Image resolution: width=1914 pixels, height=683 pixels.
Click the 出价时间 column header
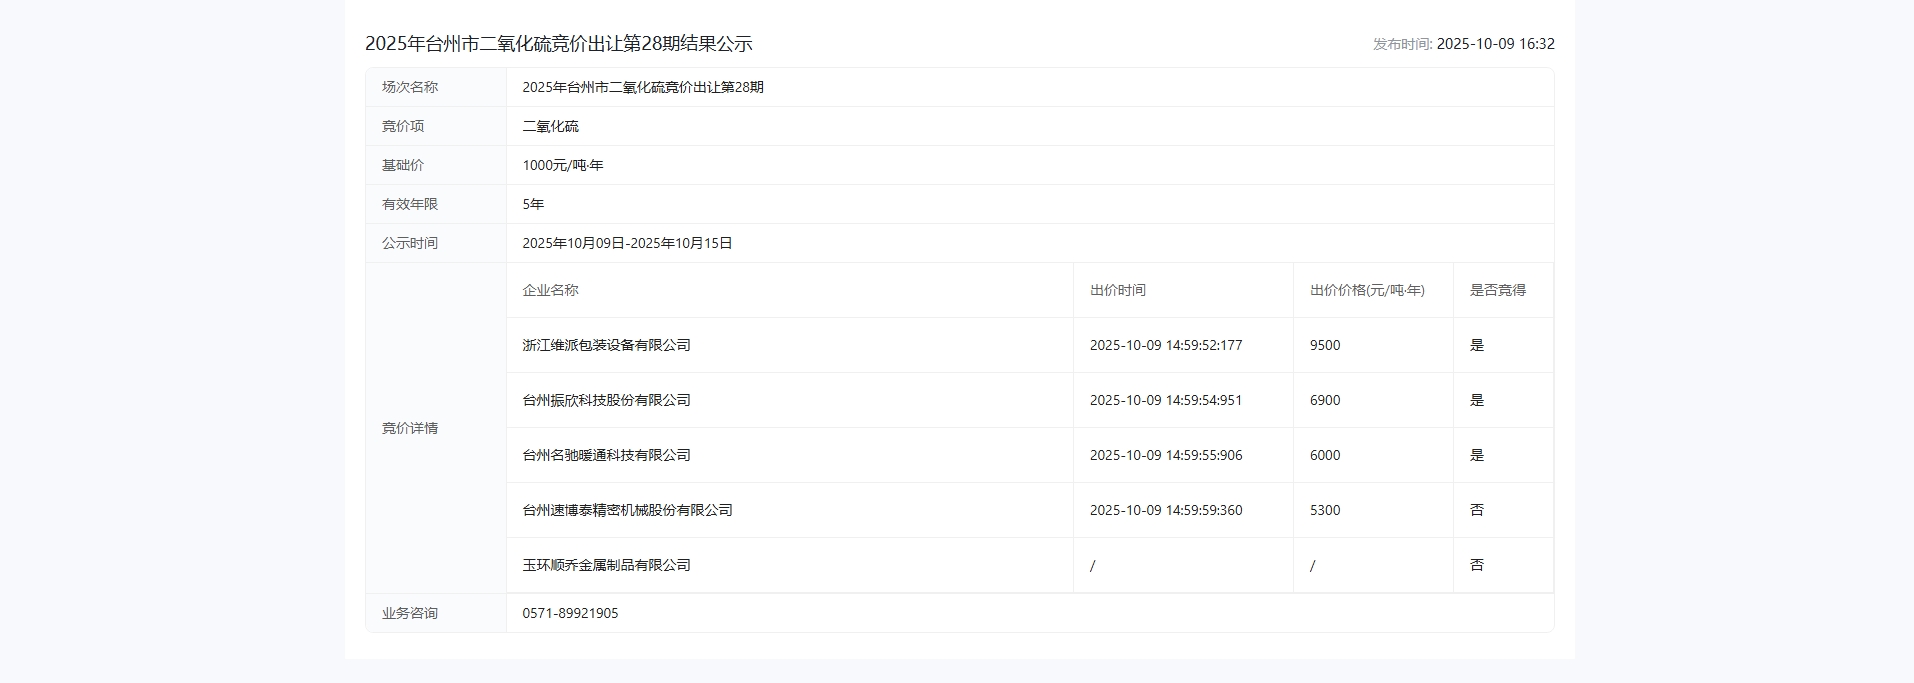click(1117, 290)
